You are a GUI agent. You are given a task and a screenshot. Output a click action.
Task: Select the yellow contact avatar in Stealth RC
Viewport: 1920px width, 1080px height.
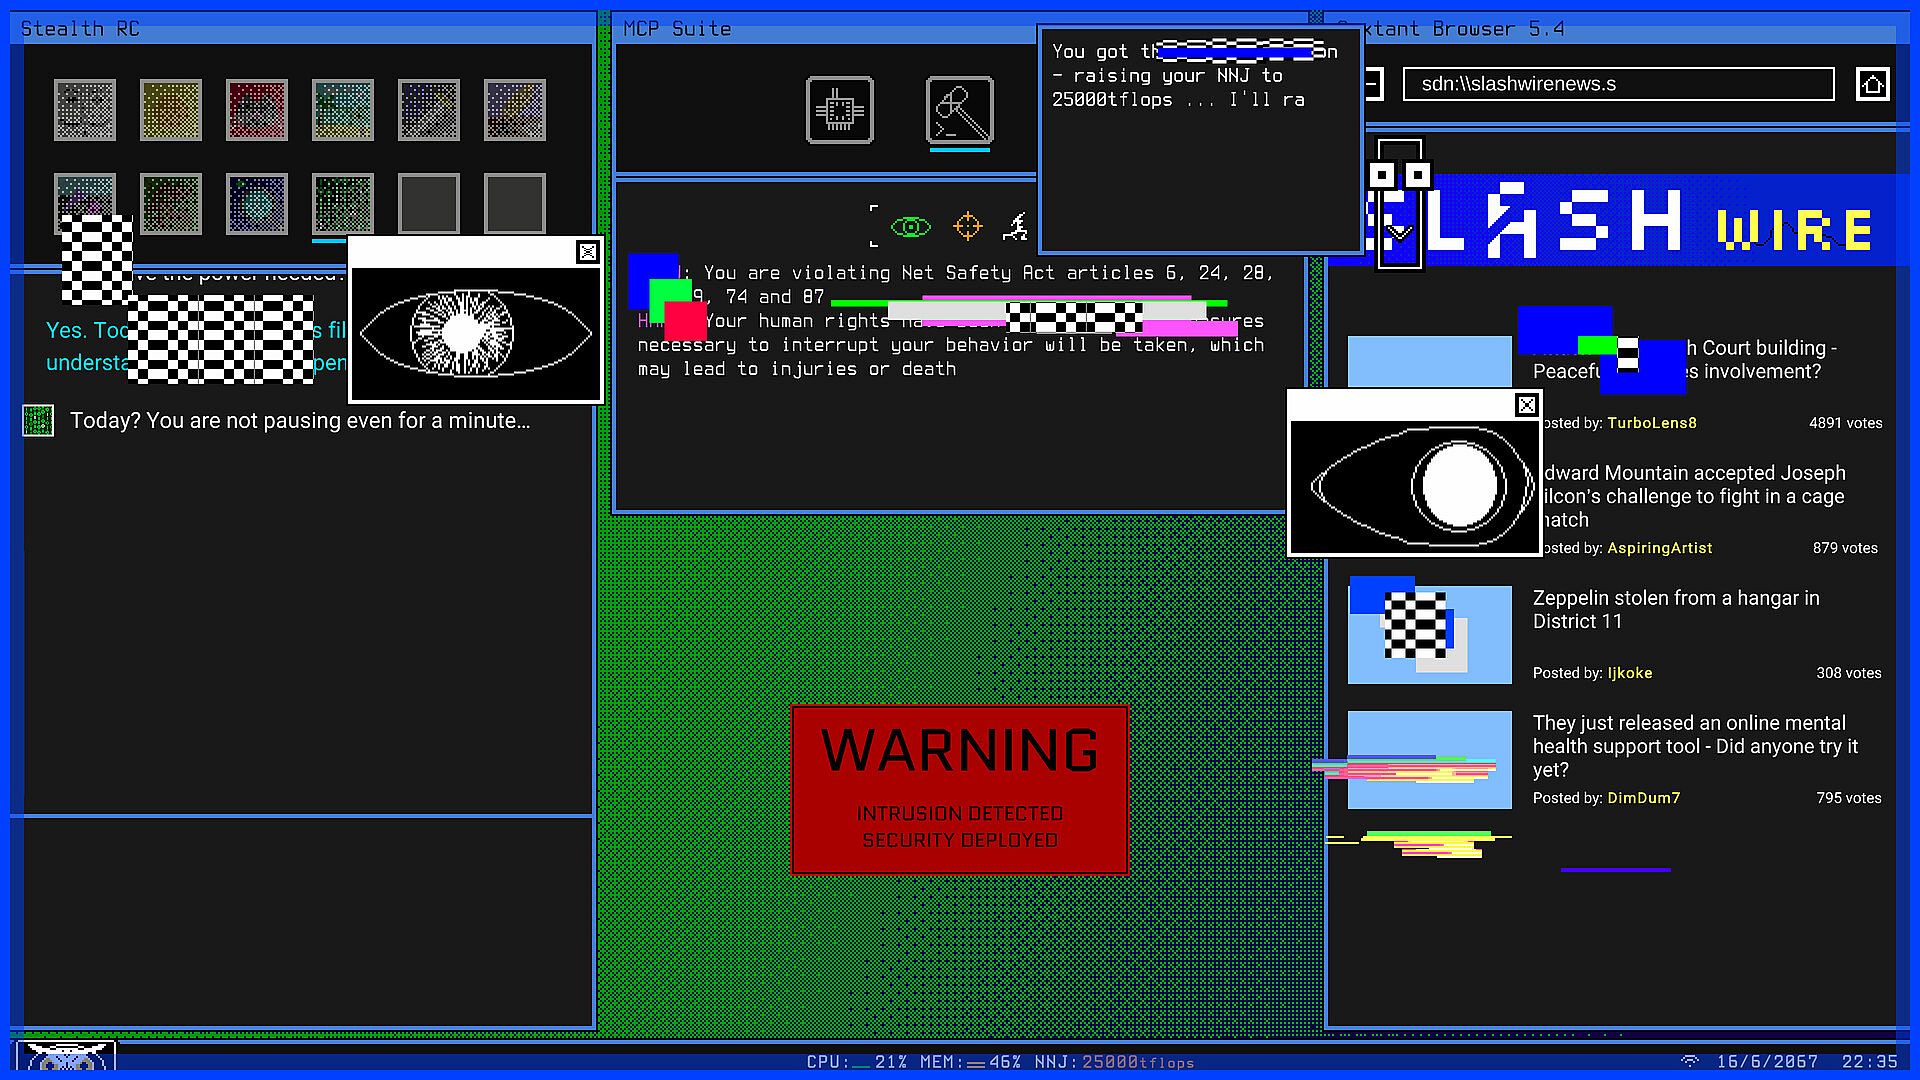click(171, 110)
